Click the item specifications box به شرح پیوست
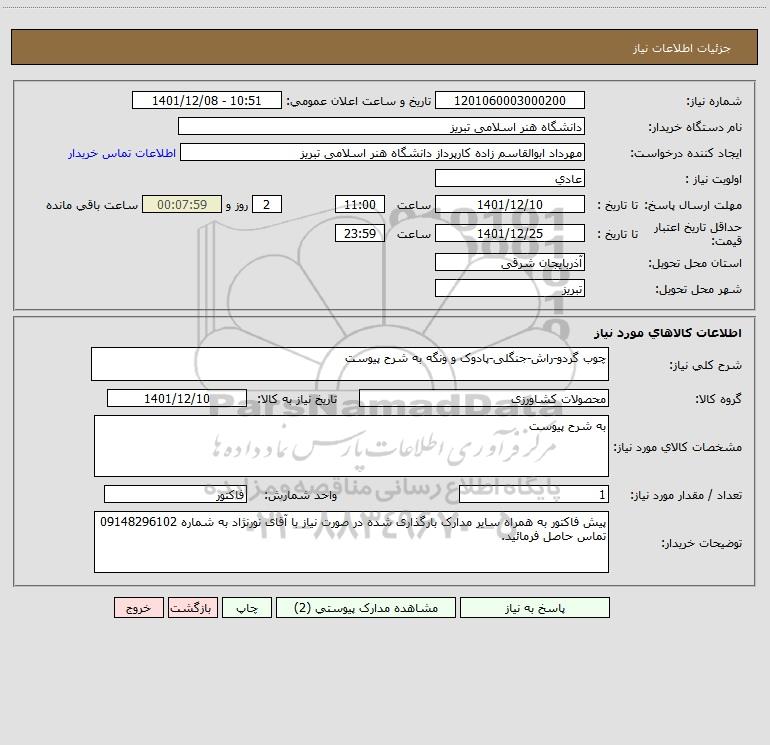Image resolution: width=770 pixels, height=745 pixels. click(x=351, y=446)
